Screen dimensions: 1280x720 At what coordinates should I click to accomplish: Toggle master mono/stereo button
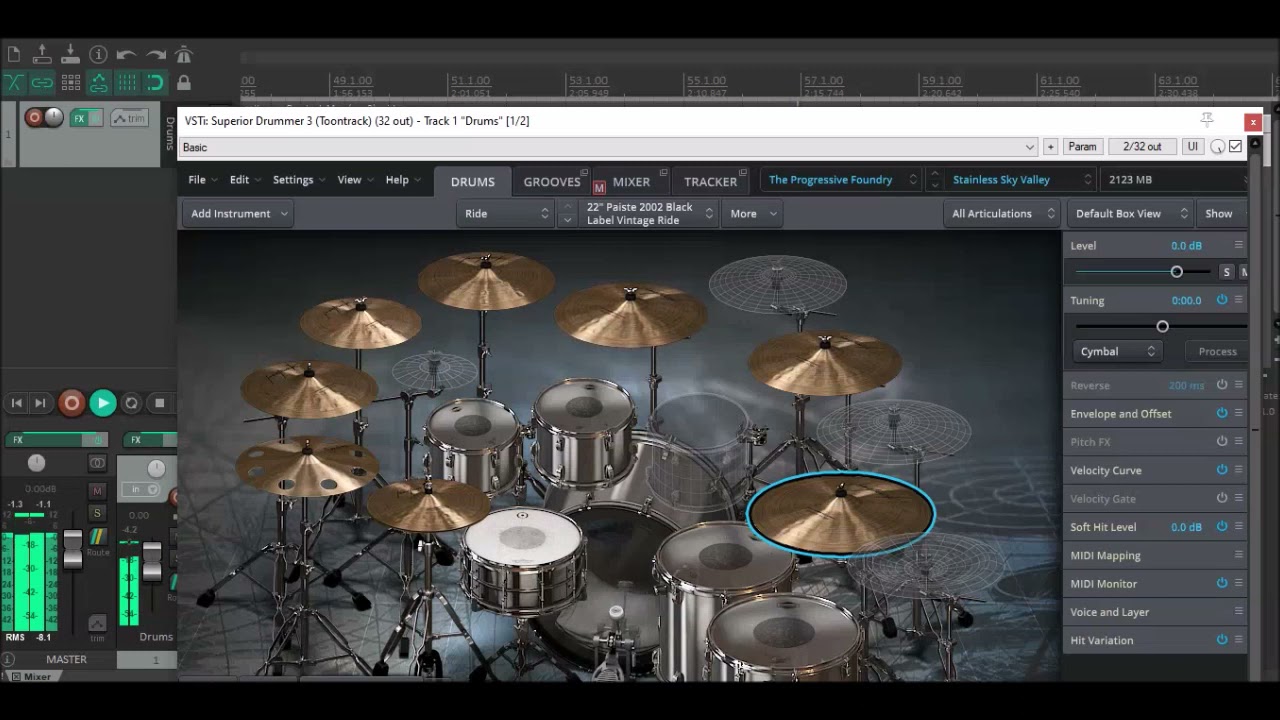coord(97,463)
